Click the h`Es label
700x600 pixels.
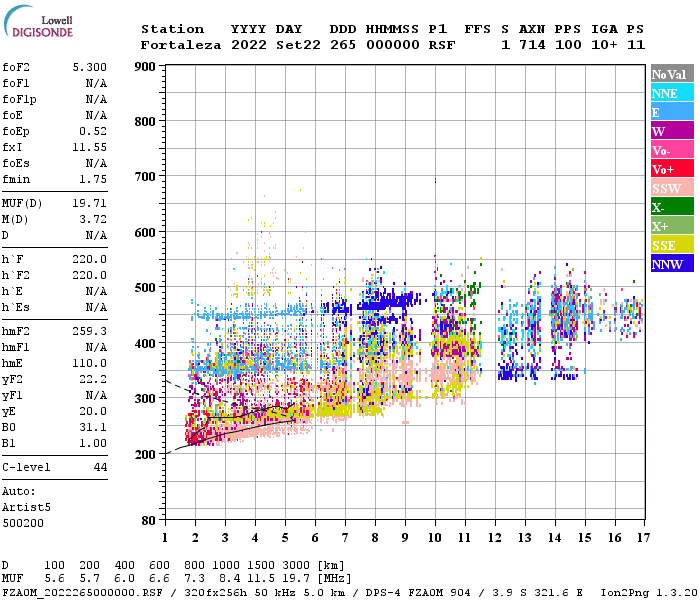pos(16,308)
